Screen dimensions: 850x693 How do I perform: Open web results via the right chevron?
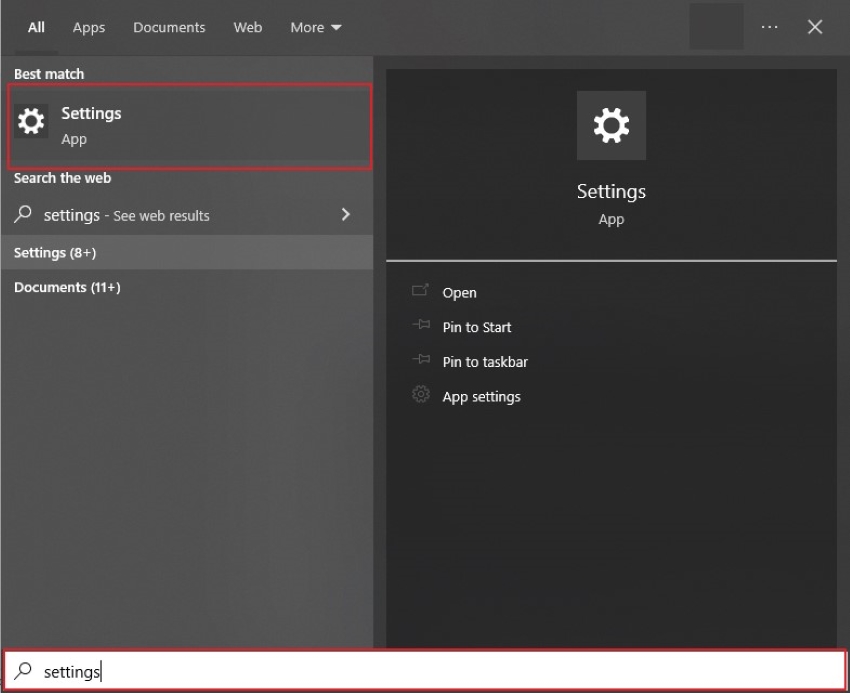click(x=345, y=214)
